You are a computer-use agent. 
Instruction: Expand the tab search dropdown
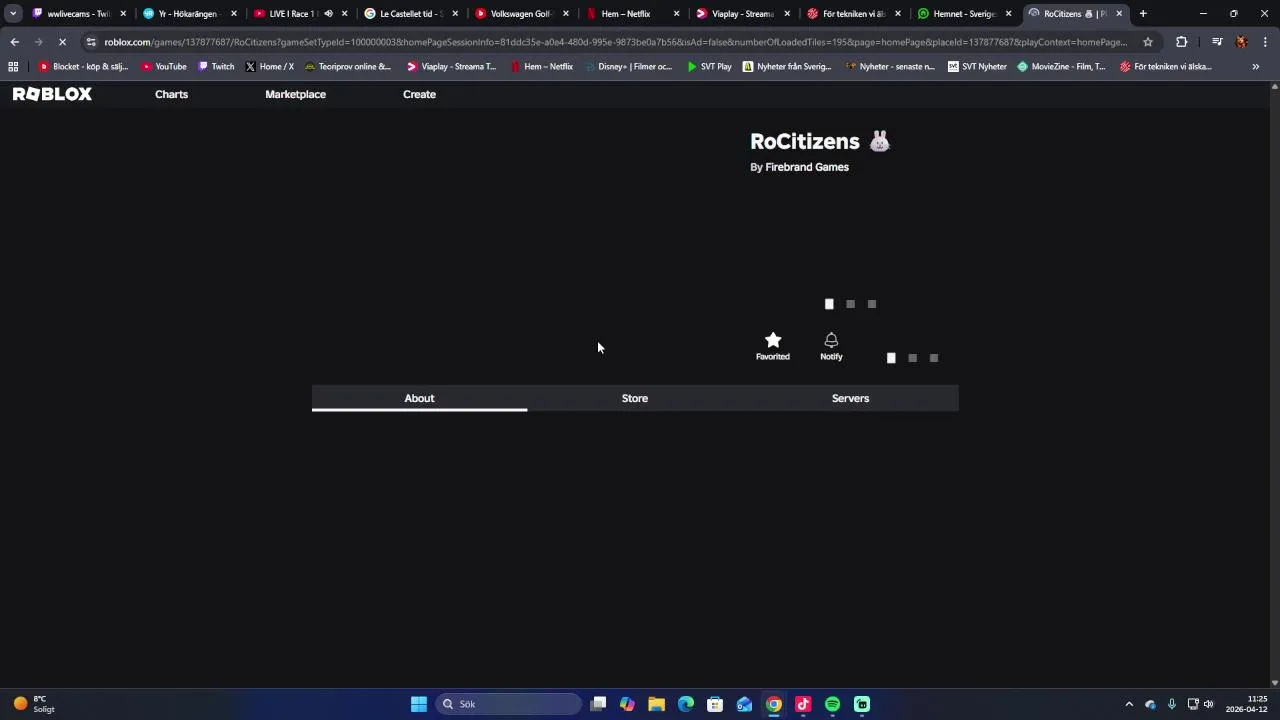click(x=13, y=14)
